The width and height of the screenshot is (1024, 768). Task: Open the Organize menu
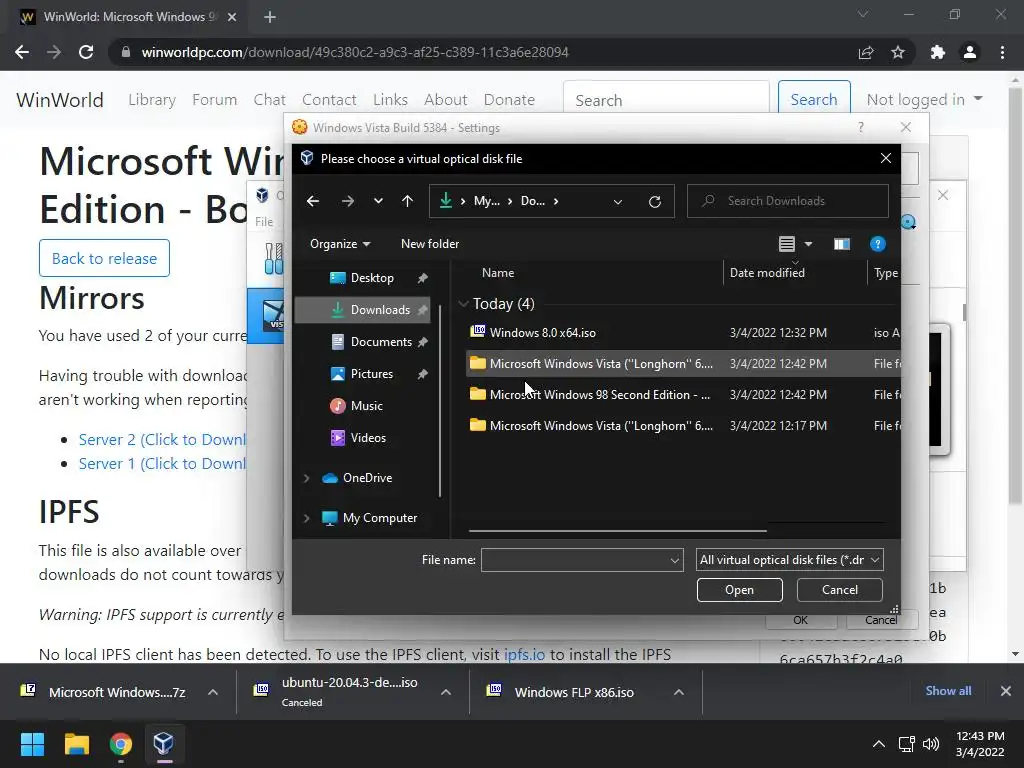(x=340, y=244)
